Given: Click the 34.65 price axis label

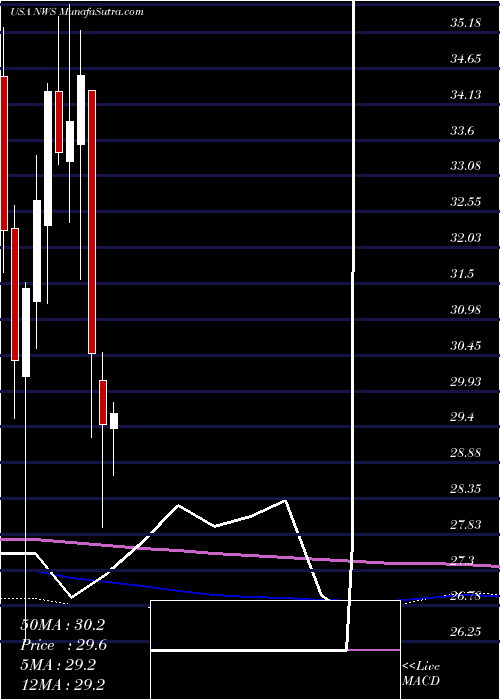Looking at the screenshot, I should point(465,58).
